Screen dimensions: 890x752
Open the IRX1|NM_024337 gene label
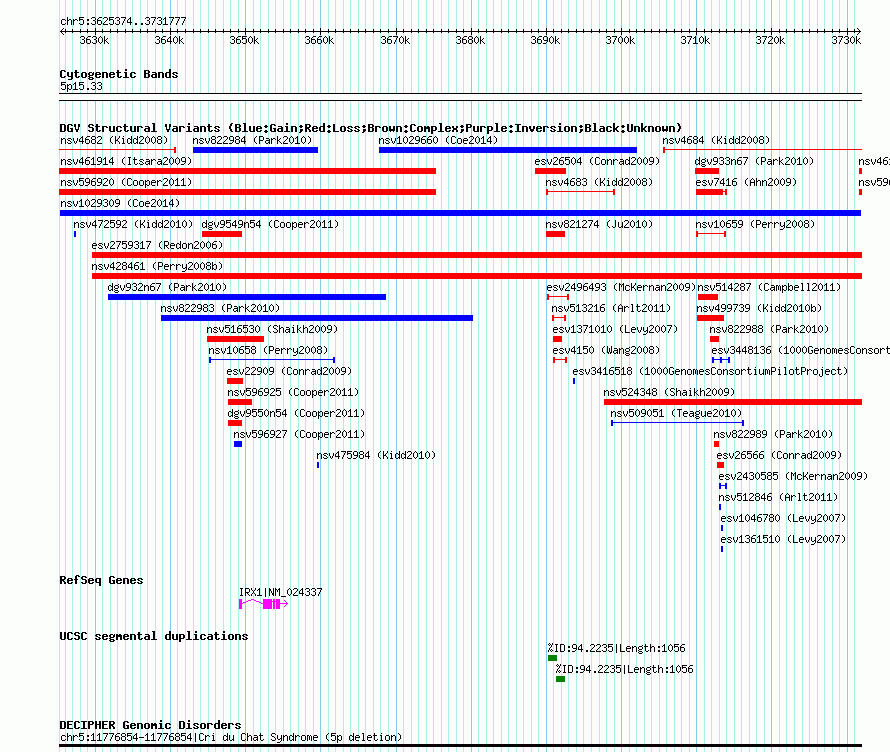(x=280, y=592)
